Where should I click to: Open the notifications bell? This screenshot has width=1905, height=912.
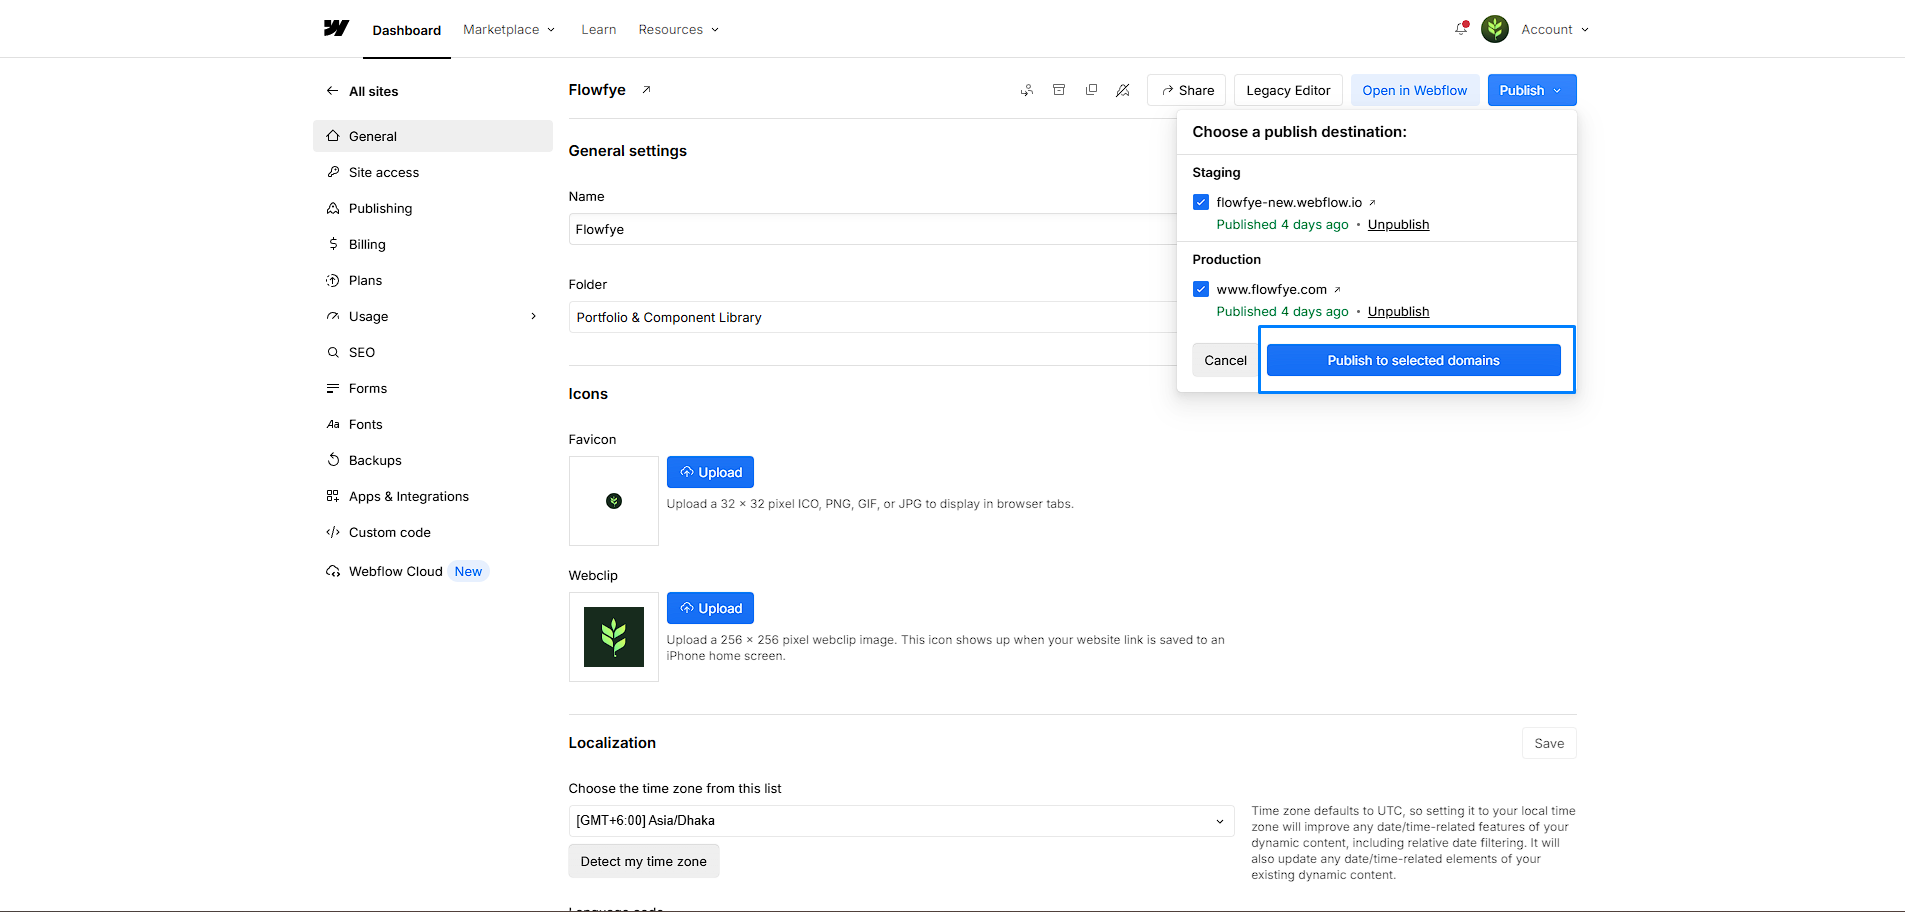1461,29
